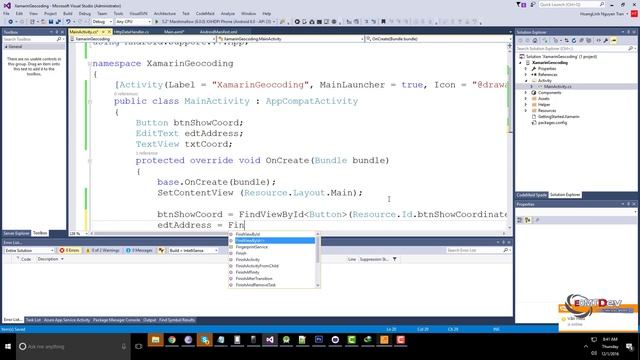
Task: Toggle the 0 Errors filter button
Action: point(69,250)
